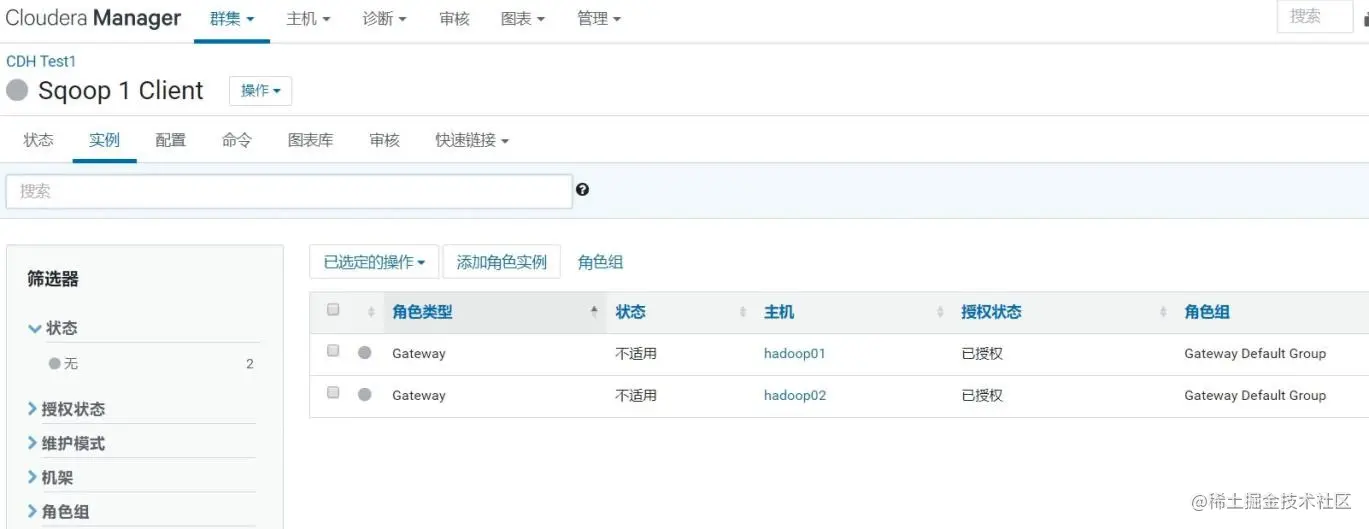Screen dimensions: 1369x529
Task: Click the 角色类型 column header text
Action: [422, 312]
